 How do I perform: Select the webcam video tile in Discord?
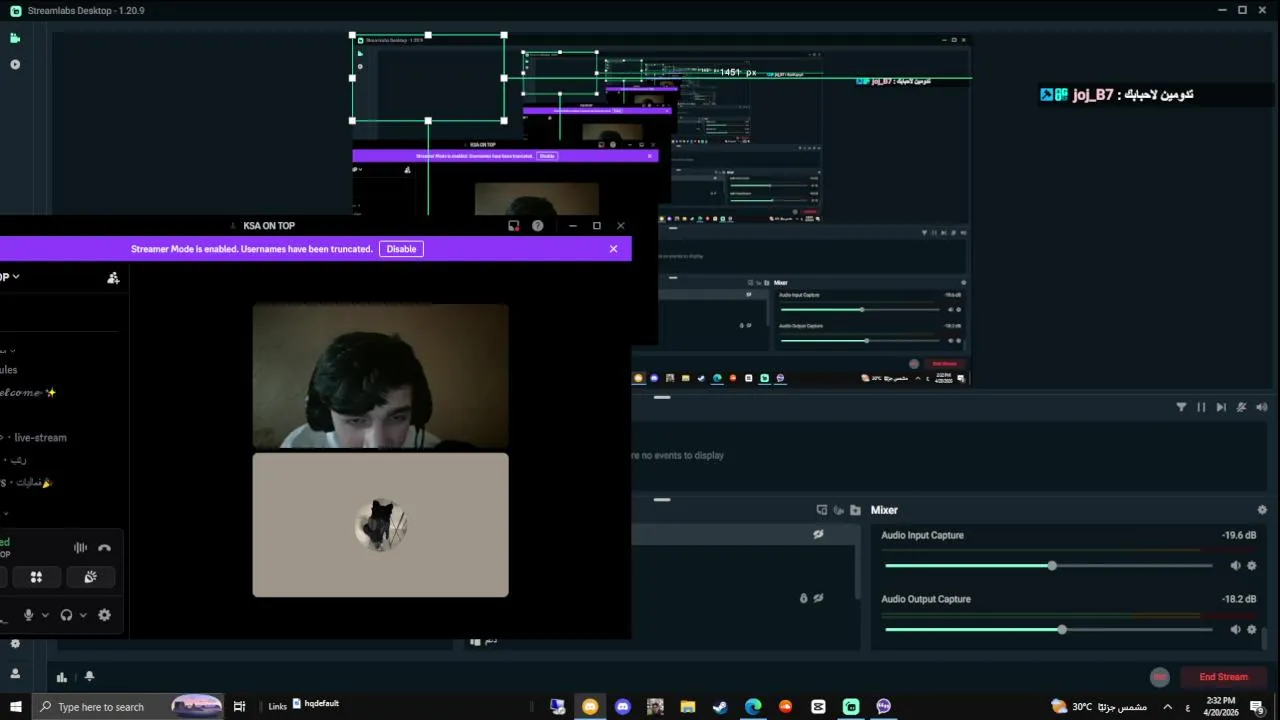[x=380, y=376]
